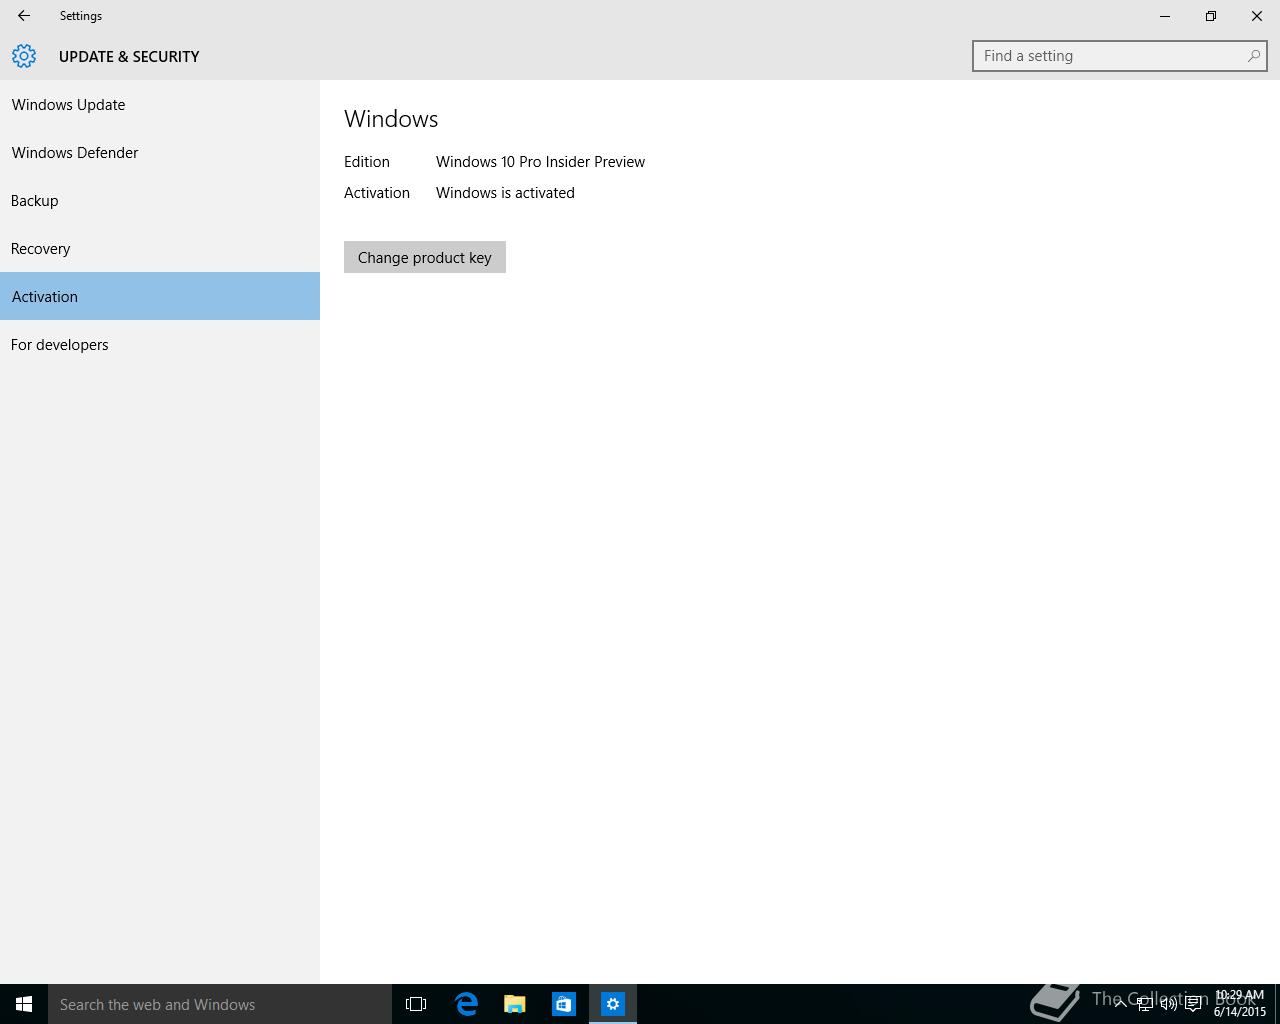
Task: Select the Backup section
Action: 160,200
